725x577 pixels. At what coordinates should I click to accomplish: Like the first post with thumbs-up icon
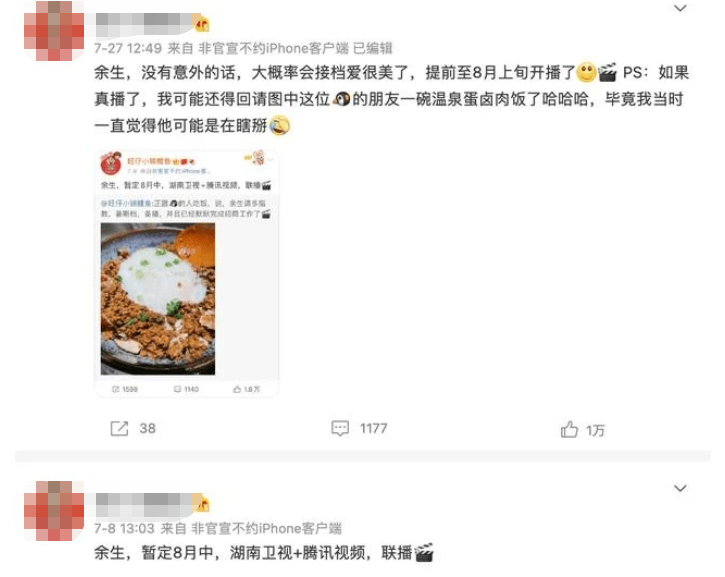tap(569, 430)
